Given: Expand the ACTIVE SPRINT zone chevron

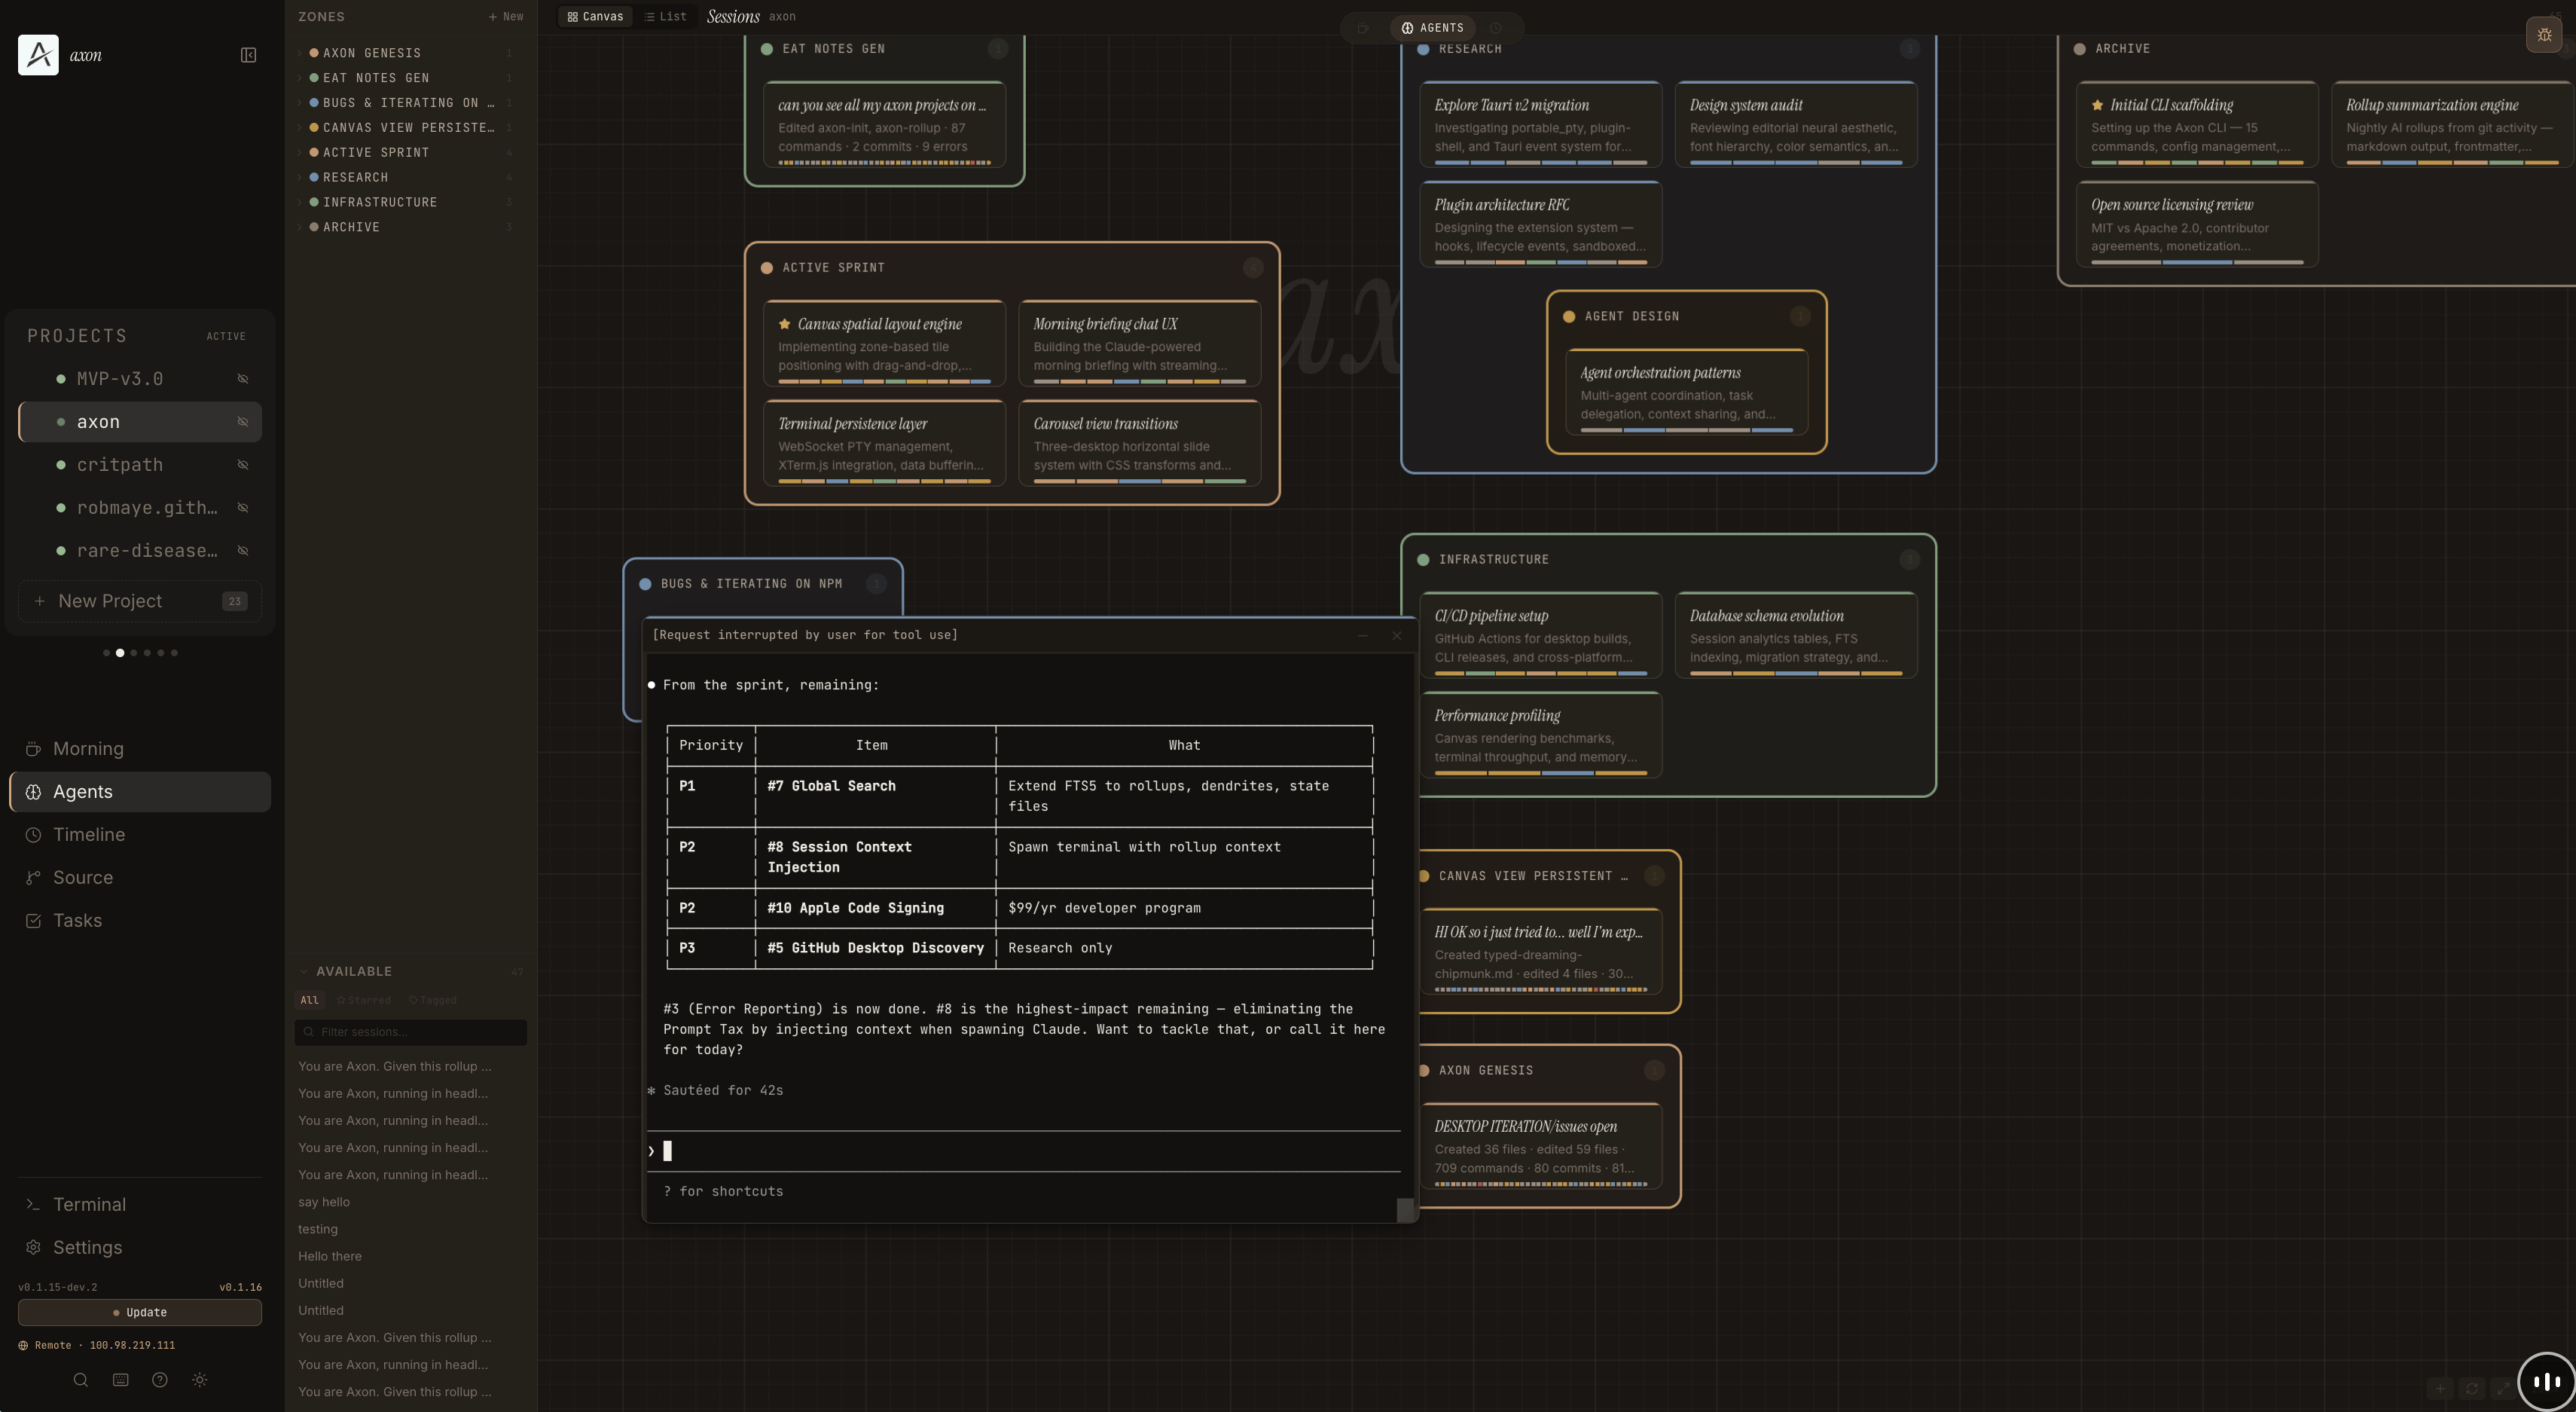Looking at the screenshot, I should 300,152.
